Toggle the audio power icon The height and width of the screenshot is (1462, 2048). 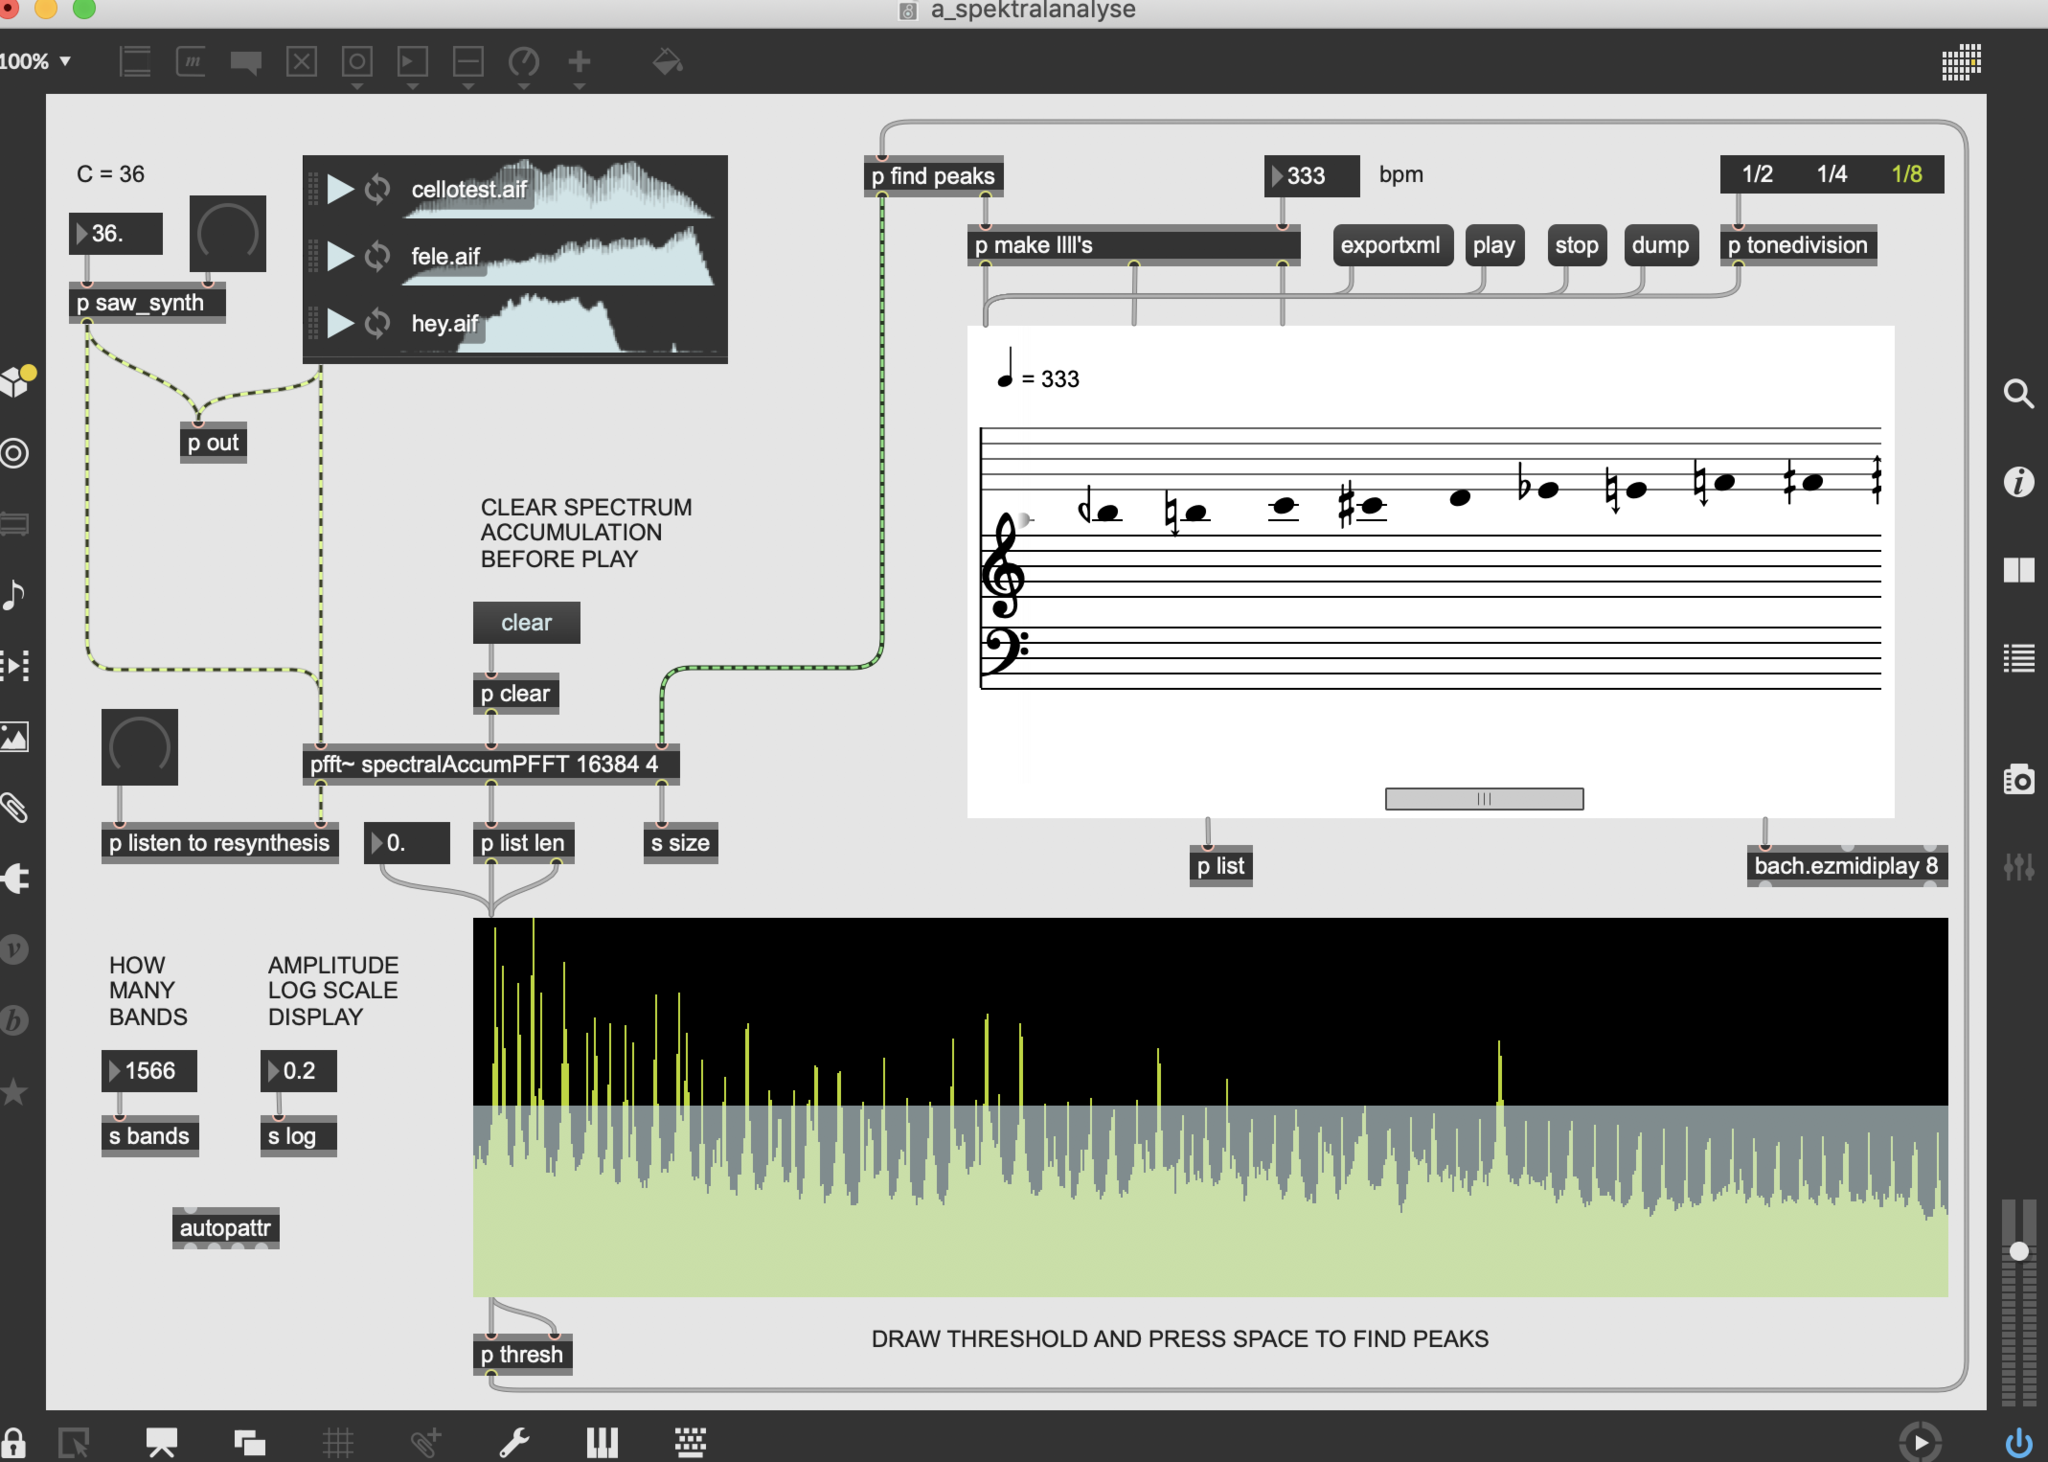click(2018, 1443)
